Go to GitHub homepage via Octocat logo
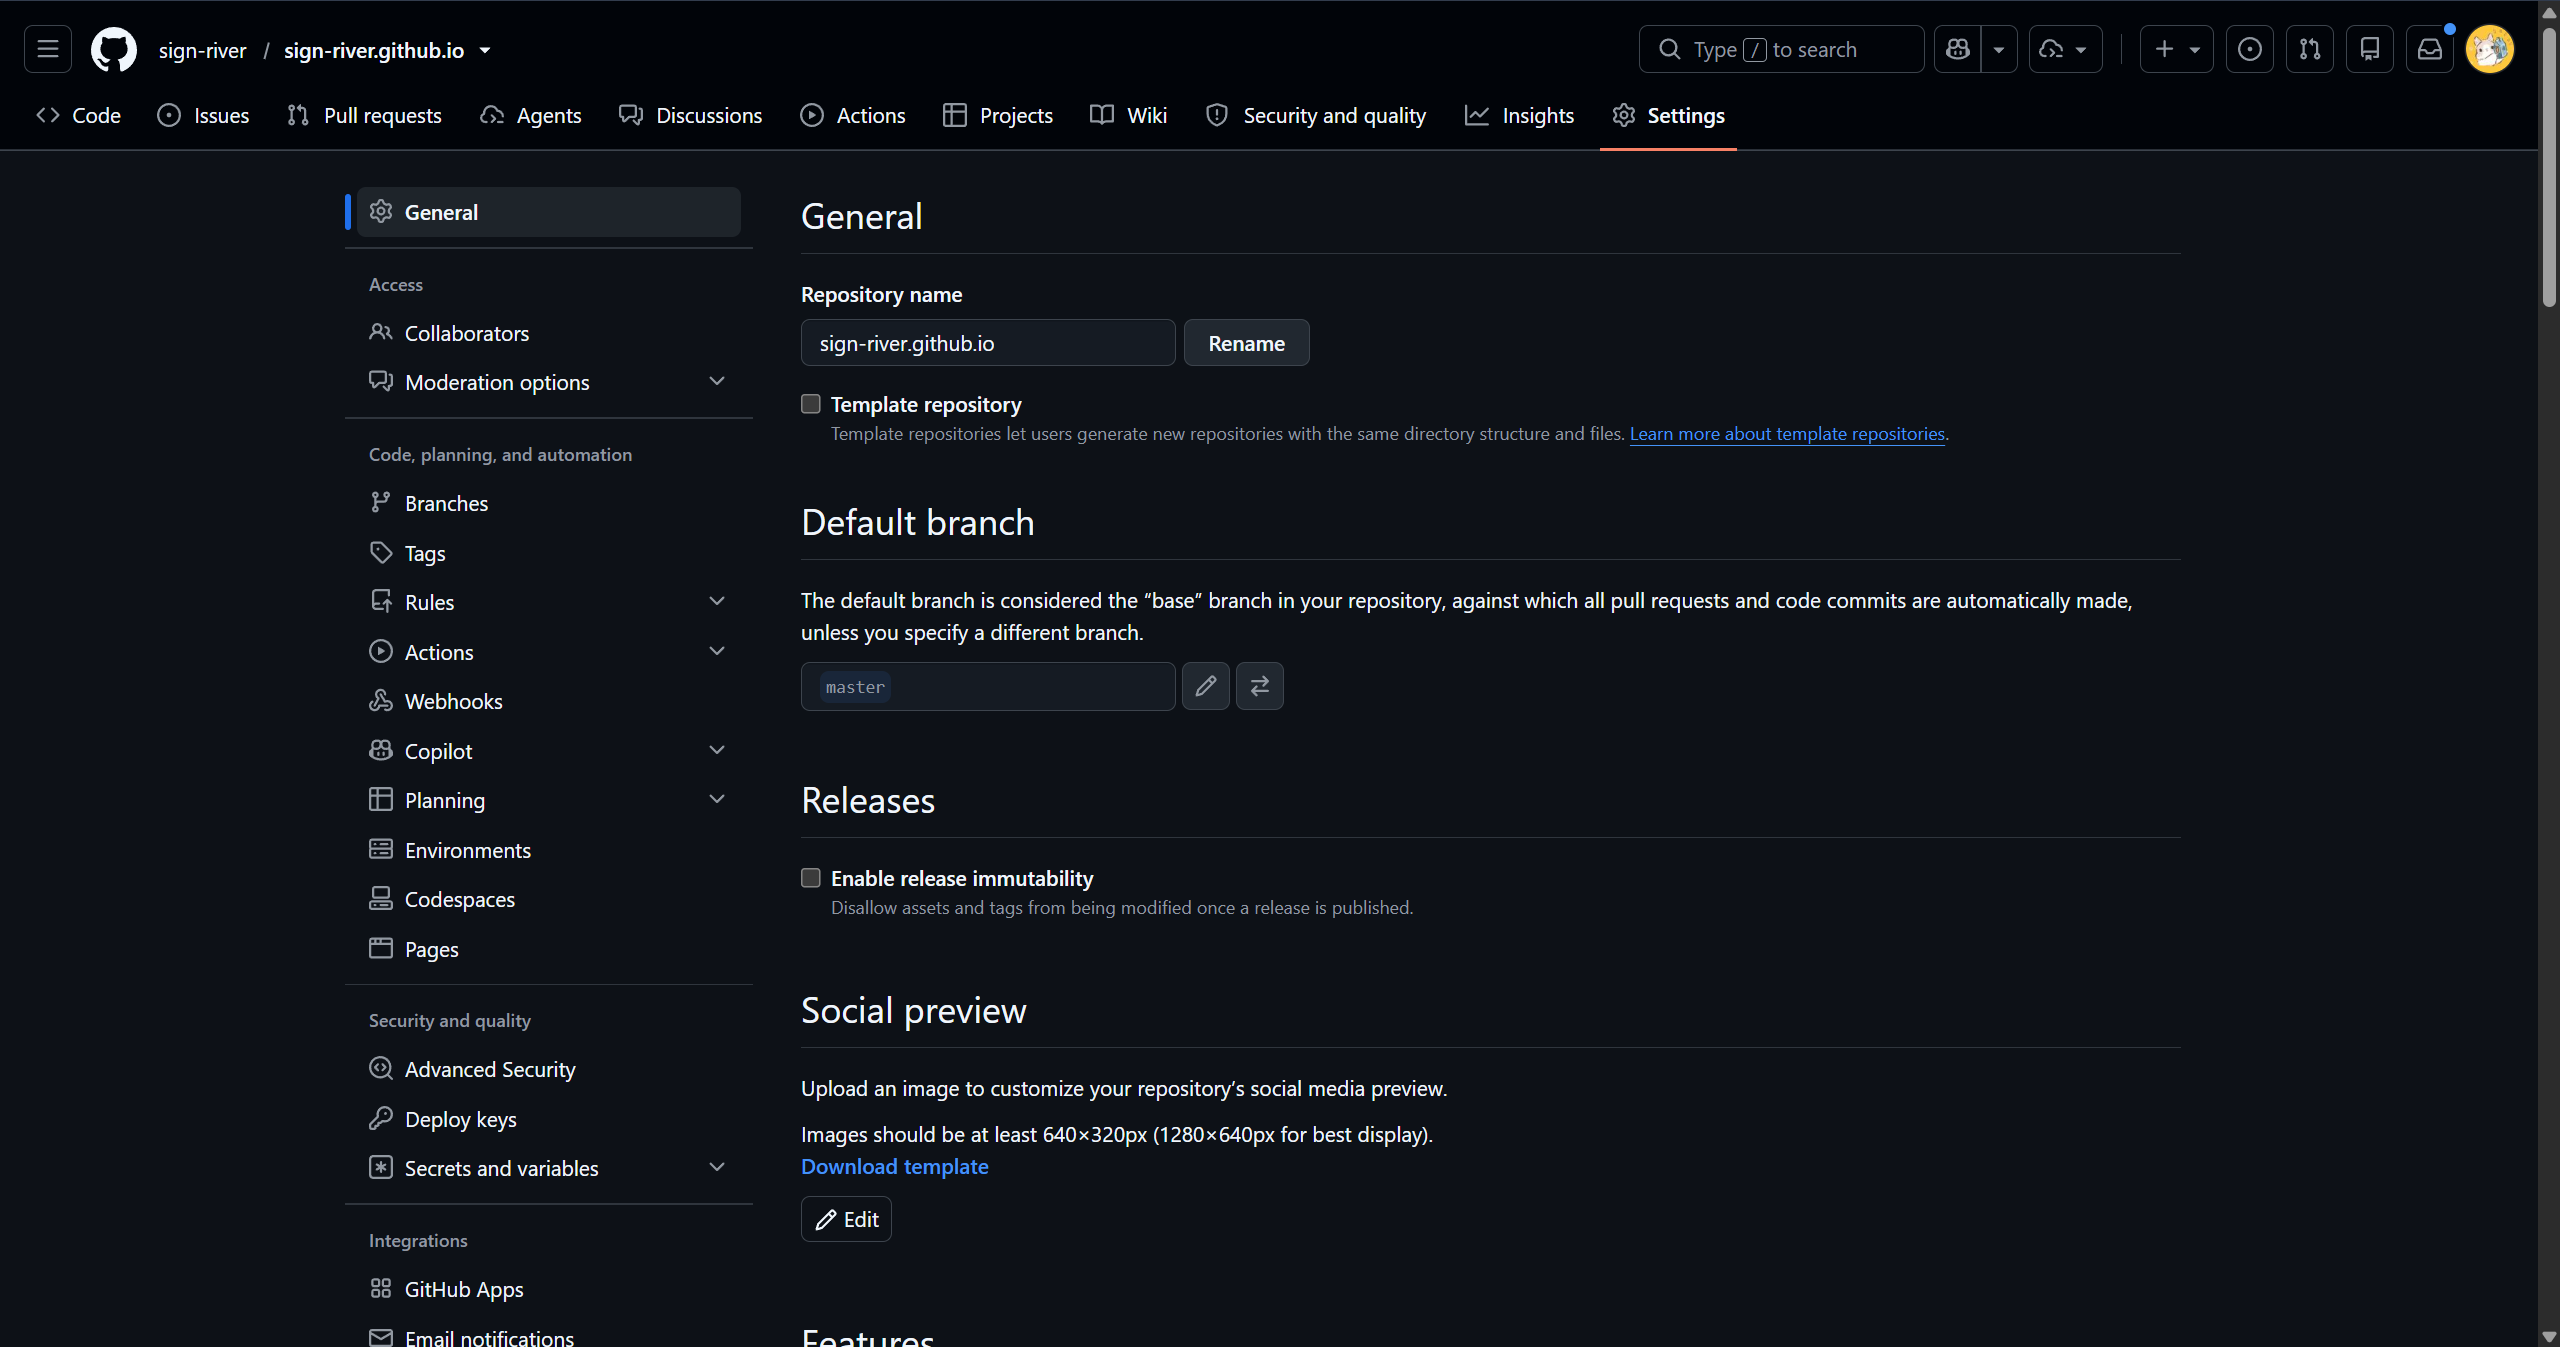 coord(114,49)
